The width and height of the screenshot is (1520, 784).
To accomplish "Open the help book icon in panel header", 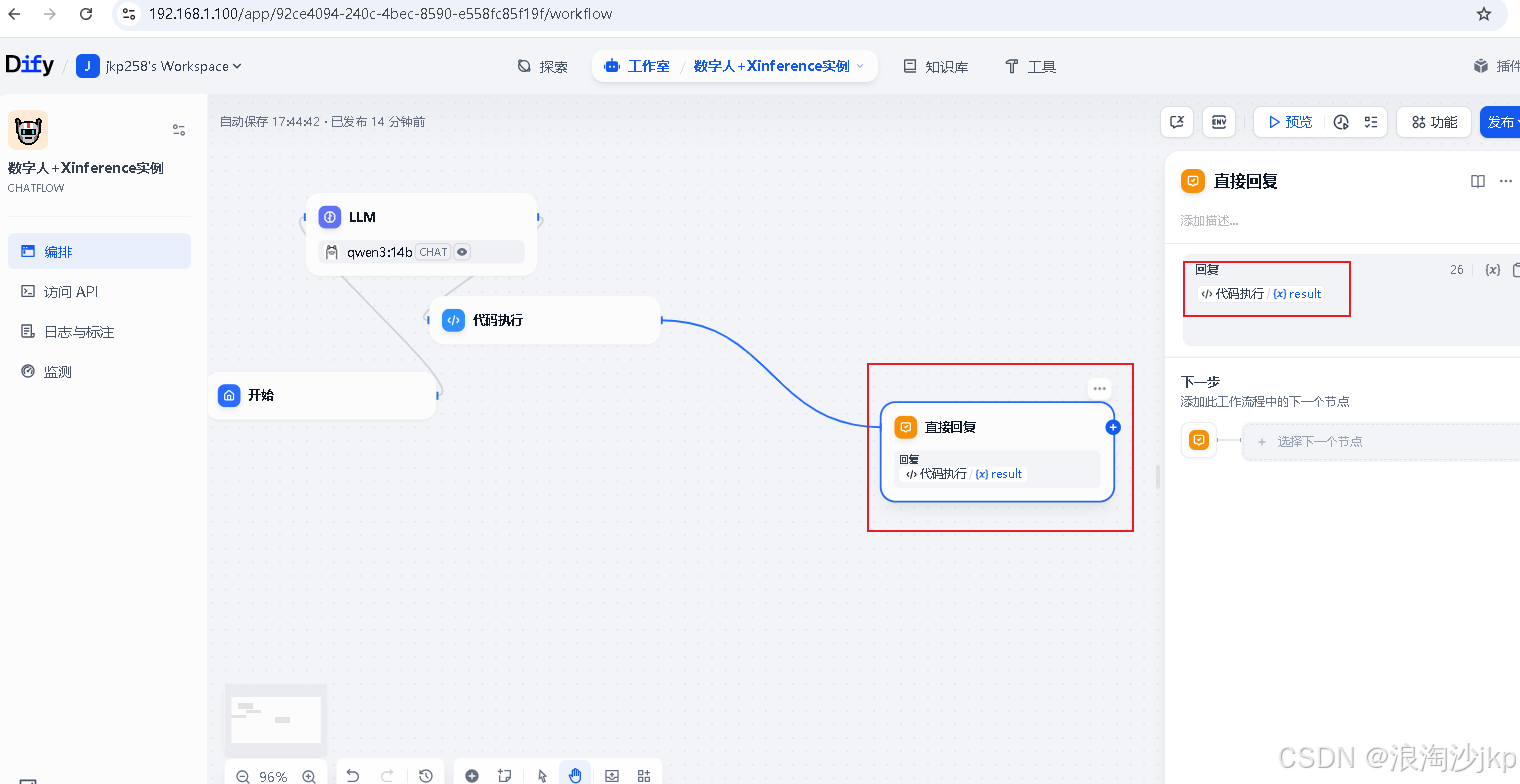I will 1478,181.
